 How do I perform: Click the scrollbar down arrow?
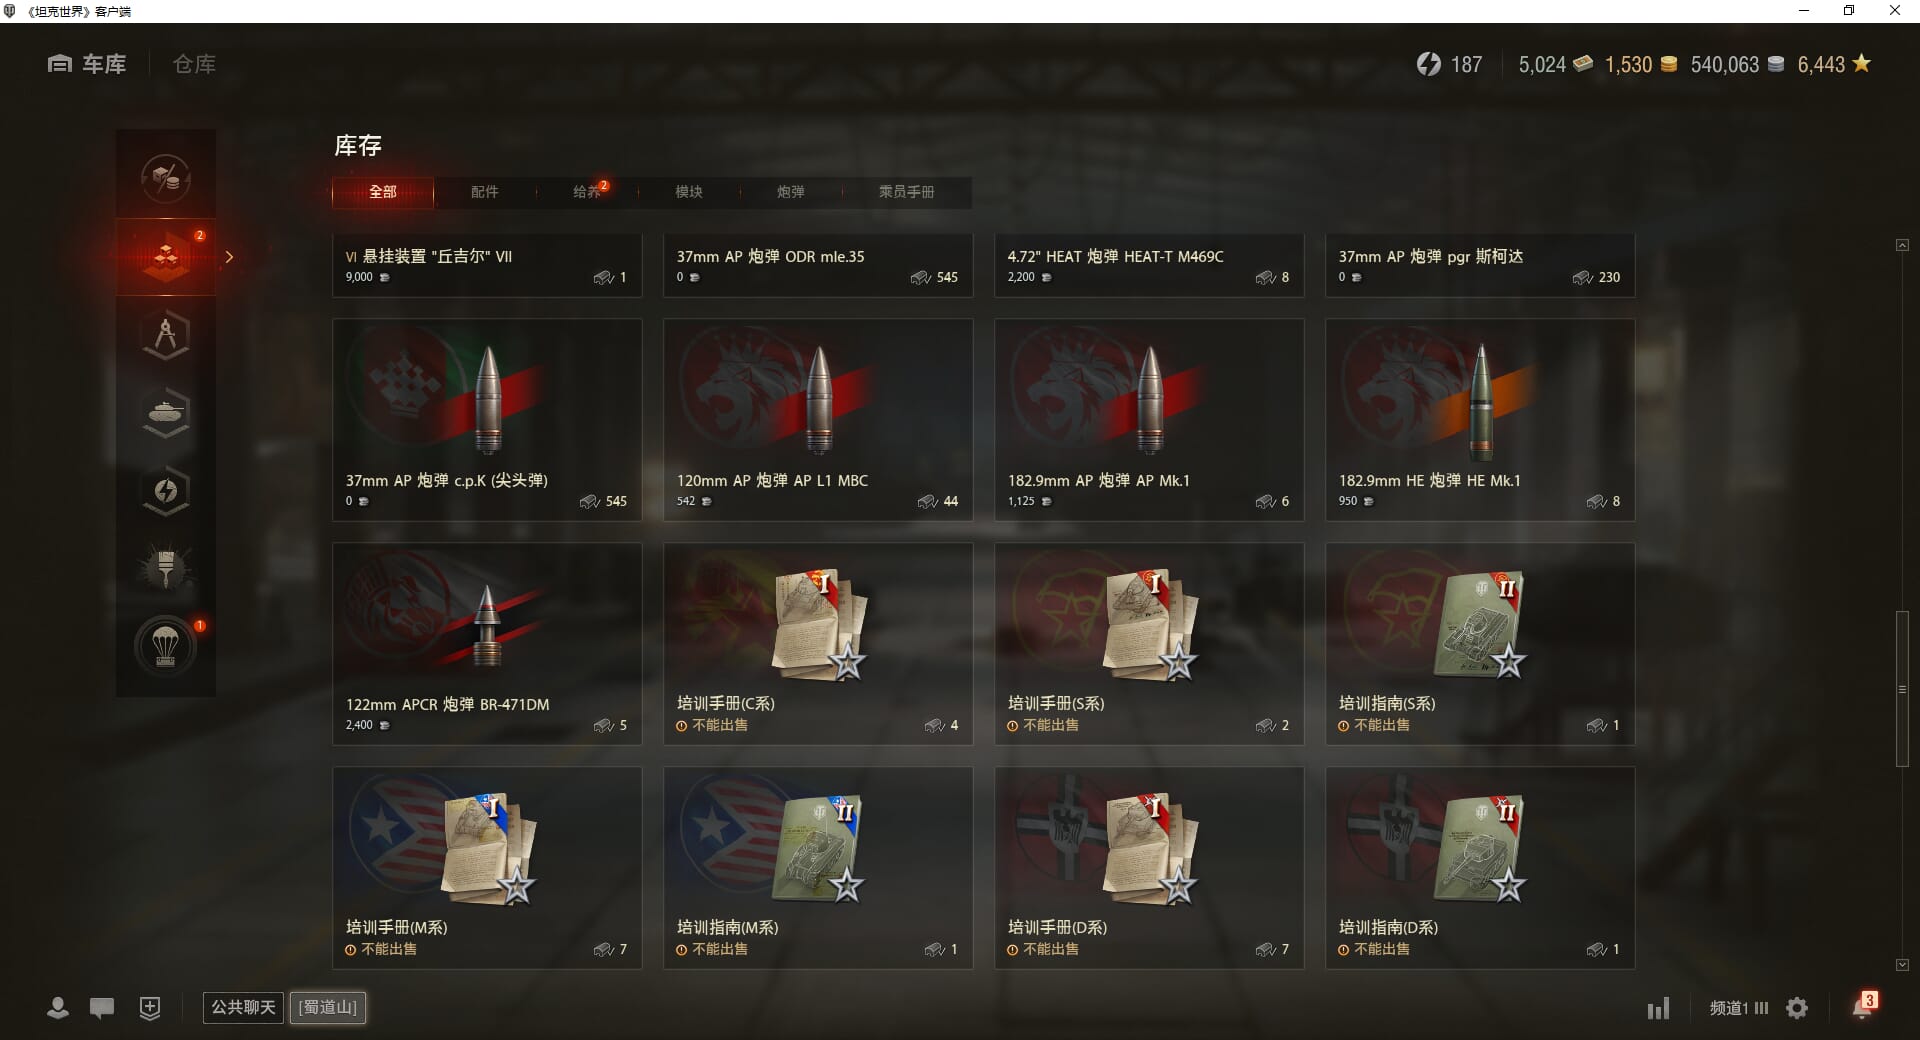1902,965
